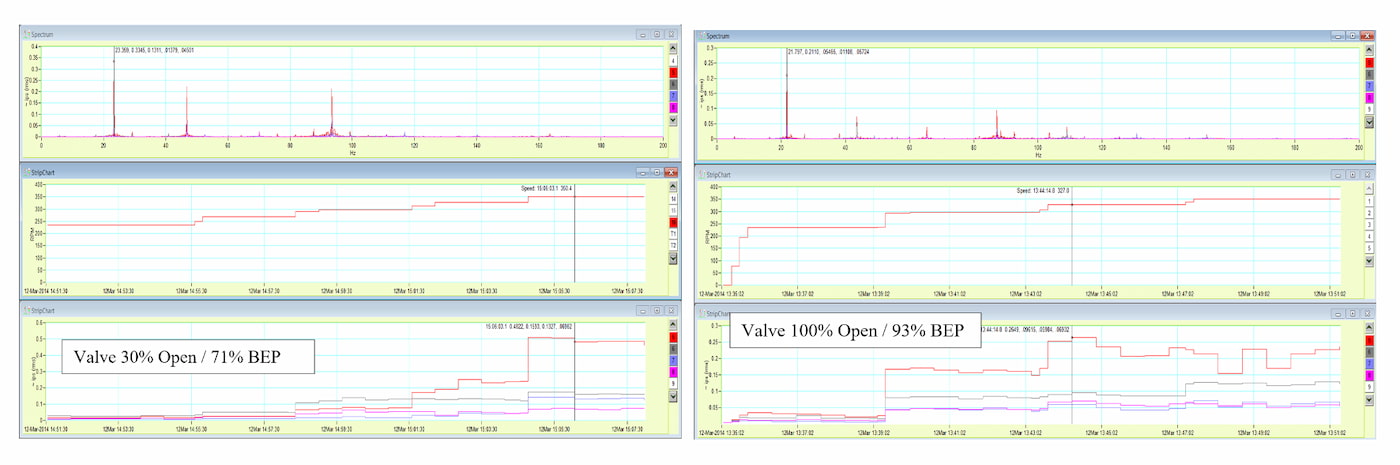Screen dimensions: 1400x465
Task: Toggle red speed channel in left speed StripChart
Action: point(673,222)
